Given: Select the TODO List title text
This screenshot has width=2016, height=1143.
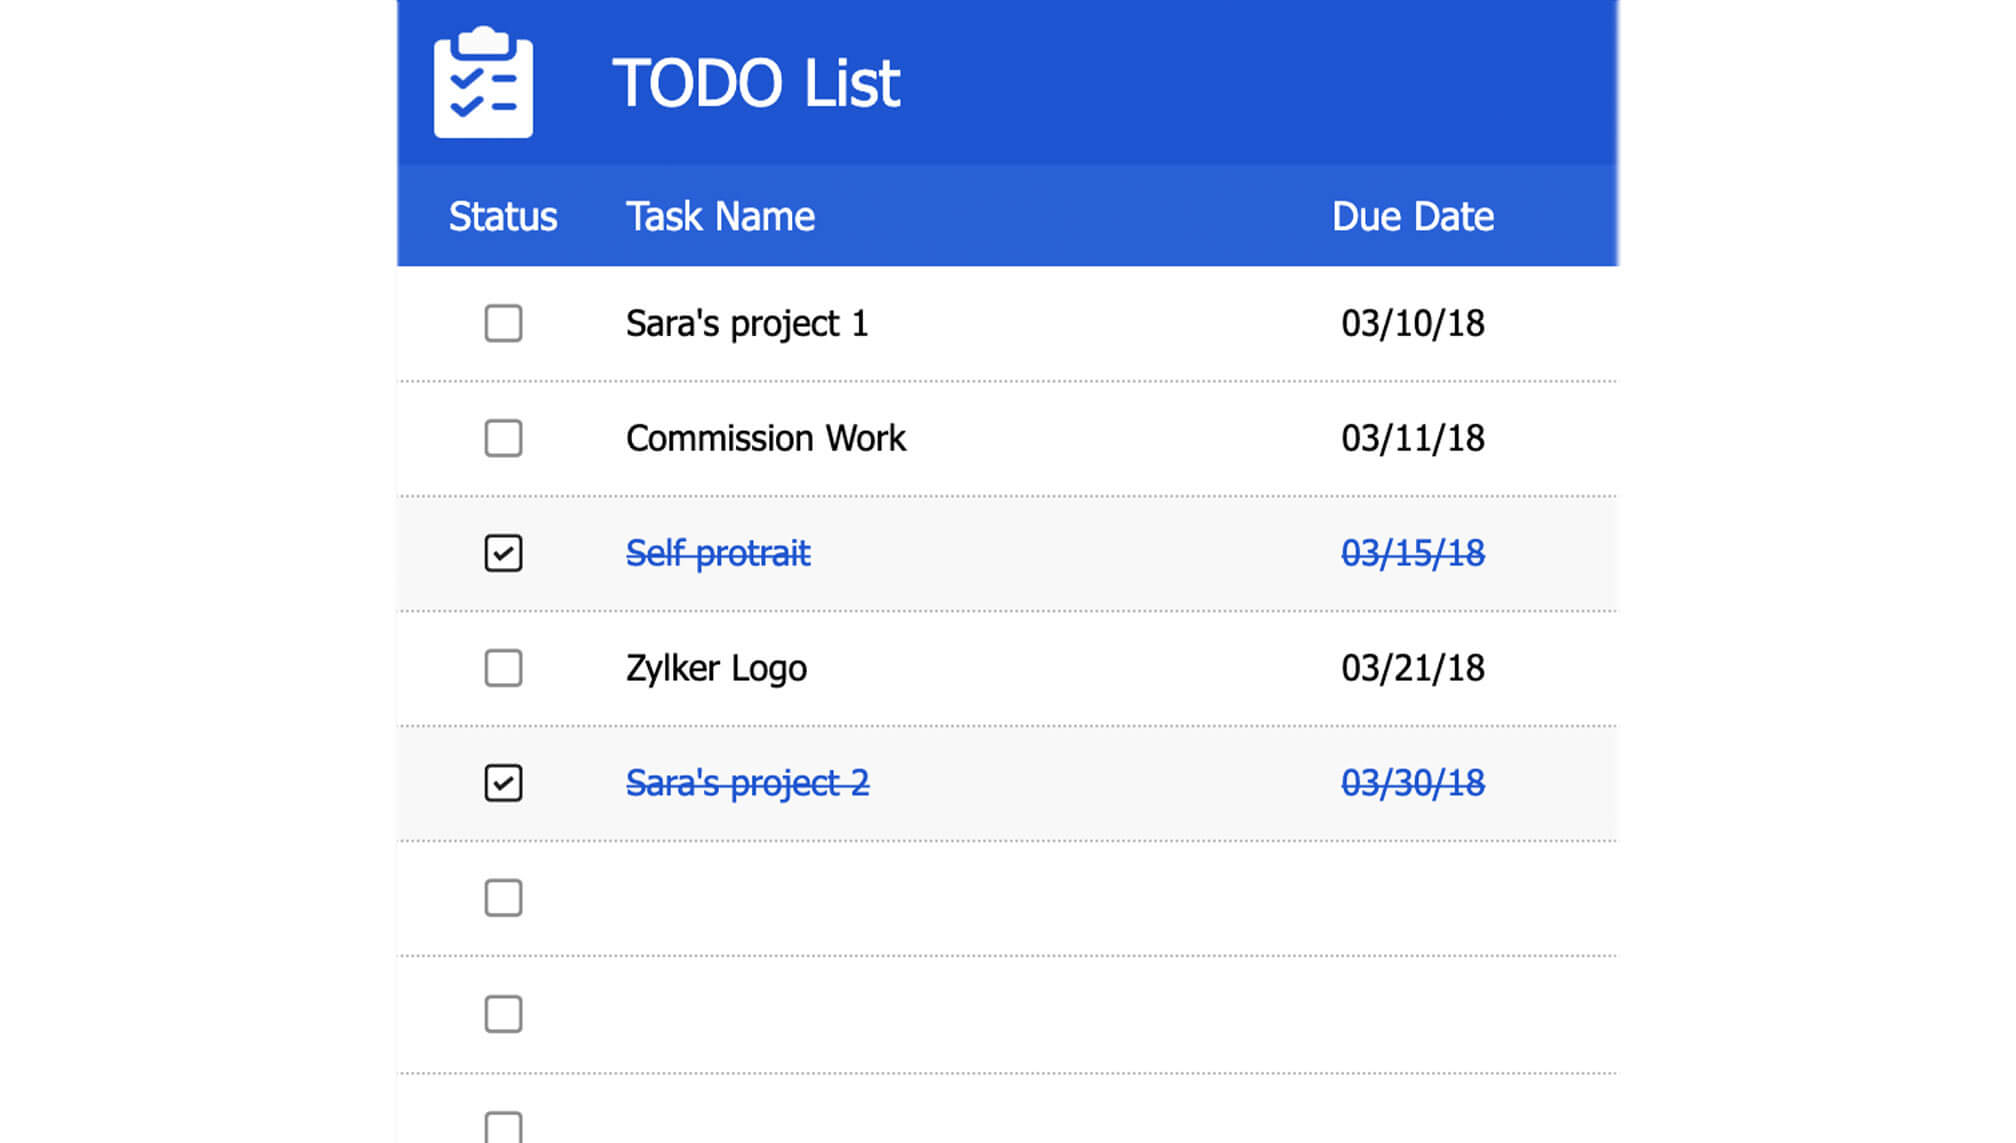Looking at the screenshot, I should 756,83.
